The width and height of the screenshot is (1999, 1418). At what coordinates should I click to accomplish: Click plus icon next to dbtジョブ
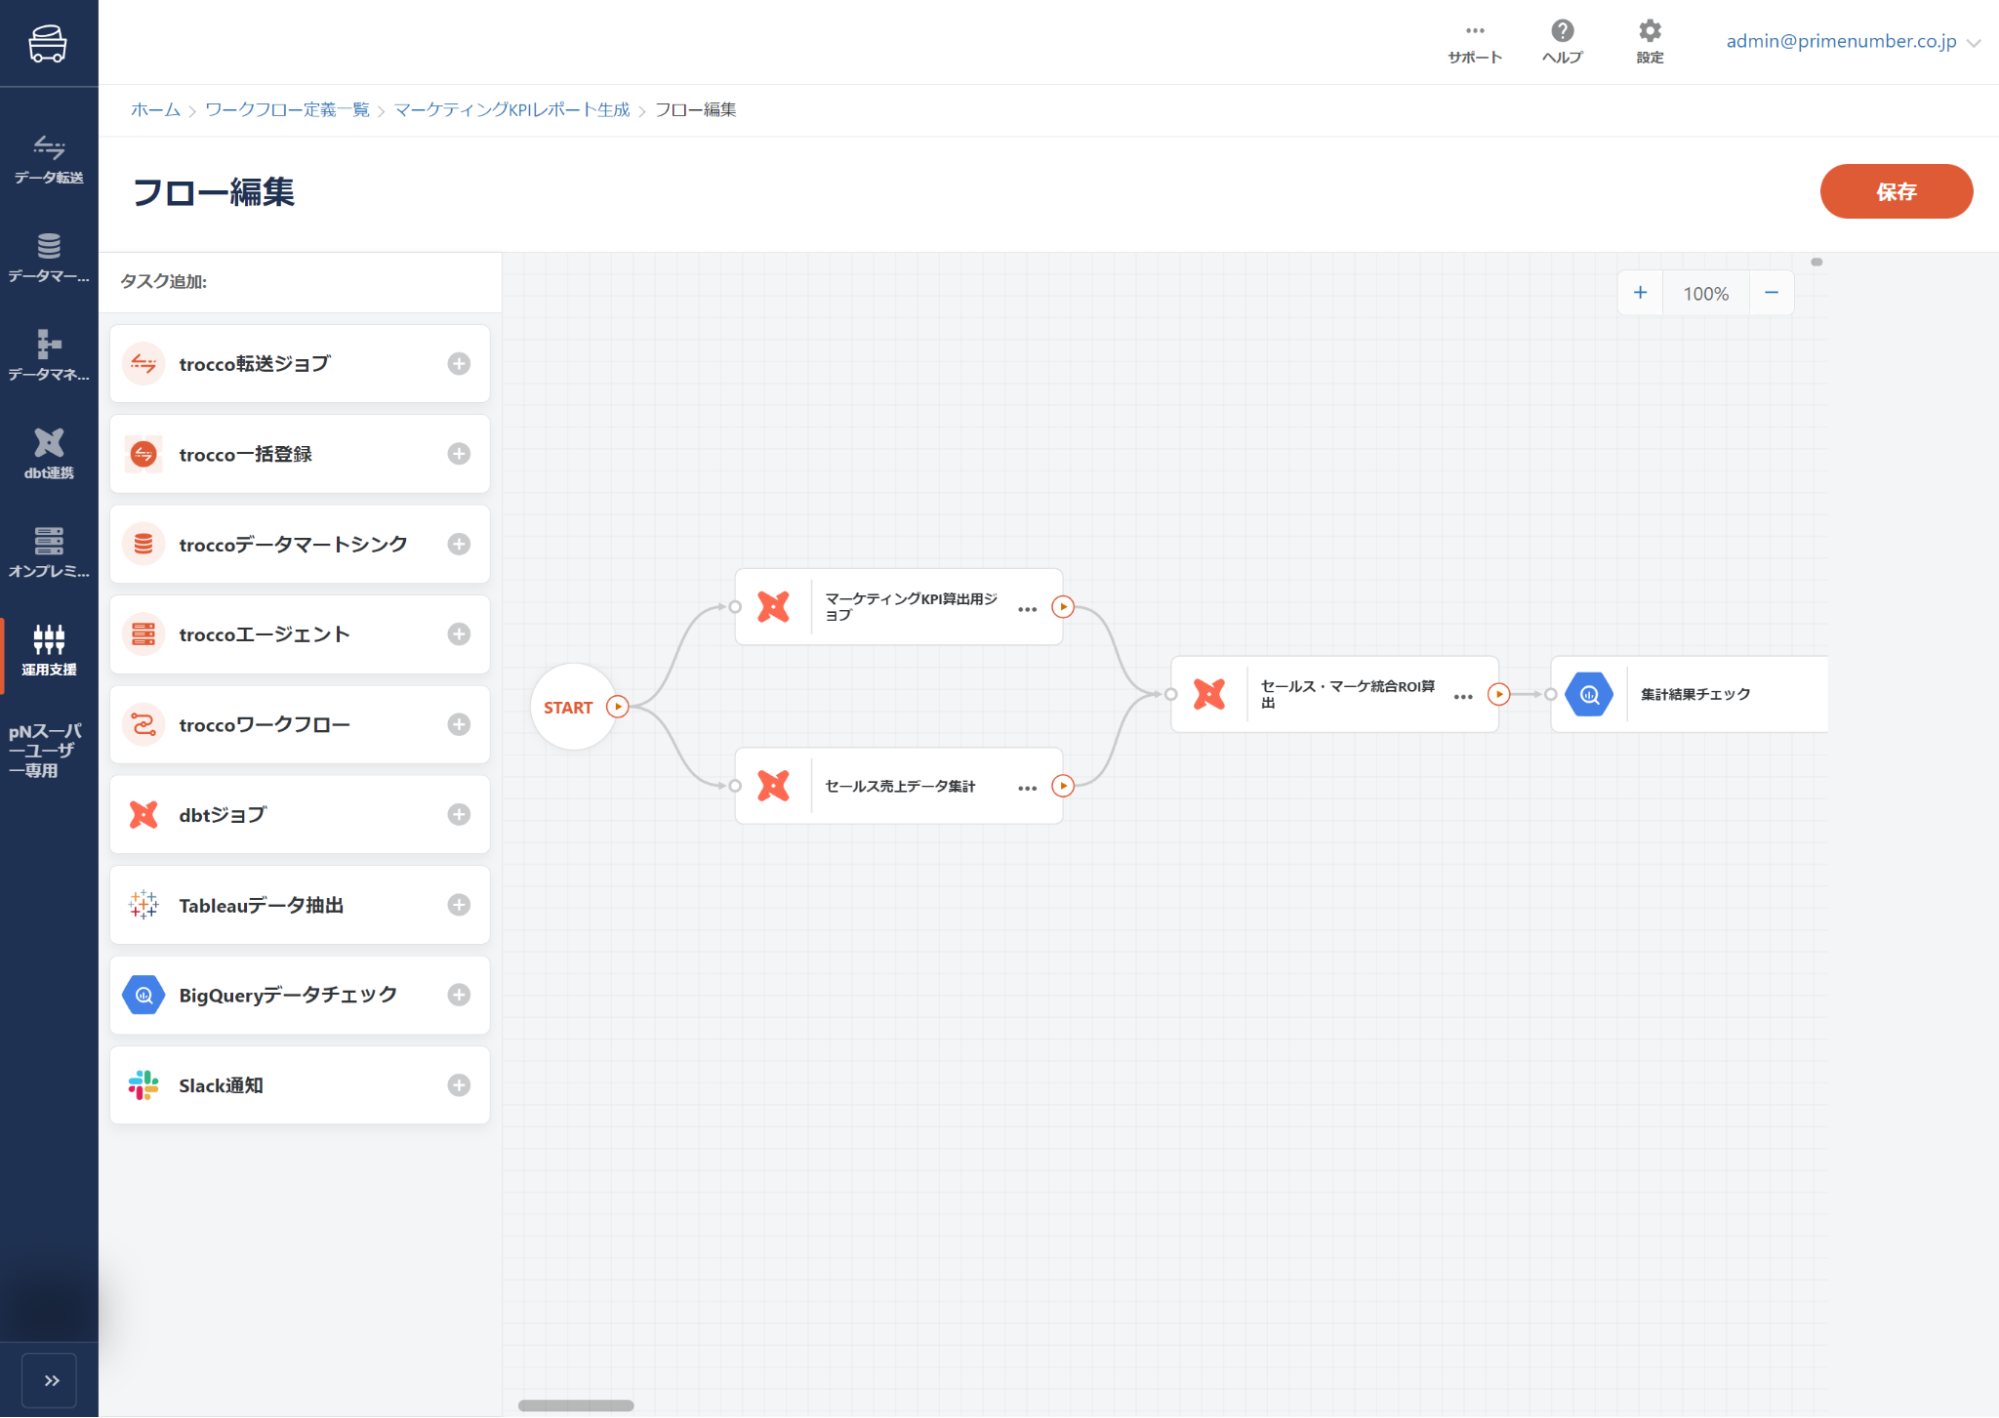(459, 815)
